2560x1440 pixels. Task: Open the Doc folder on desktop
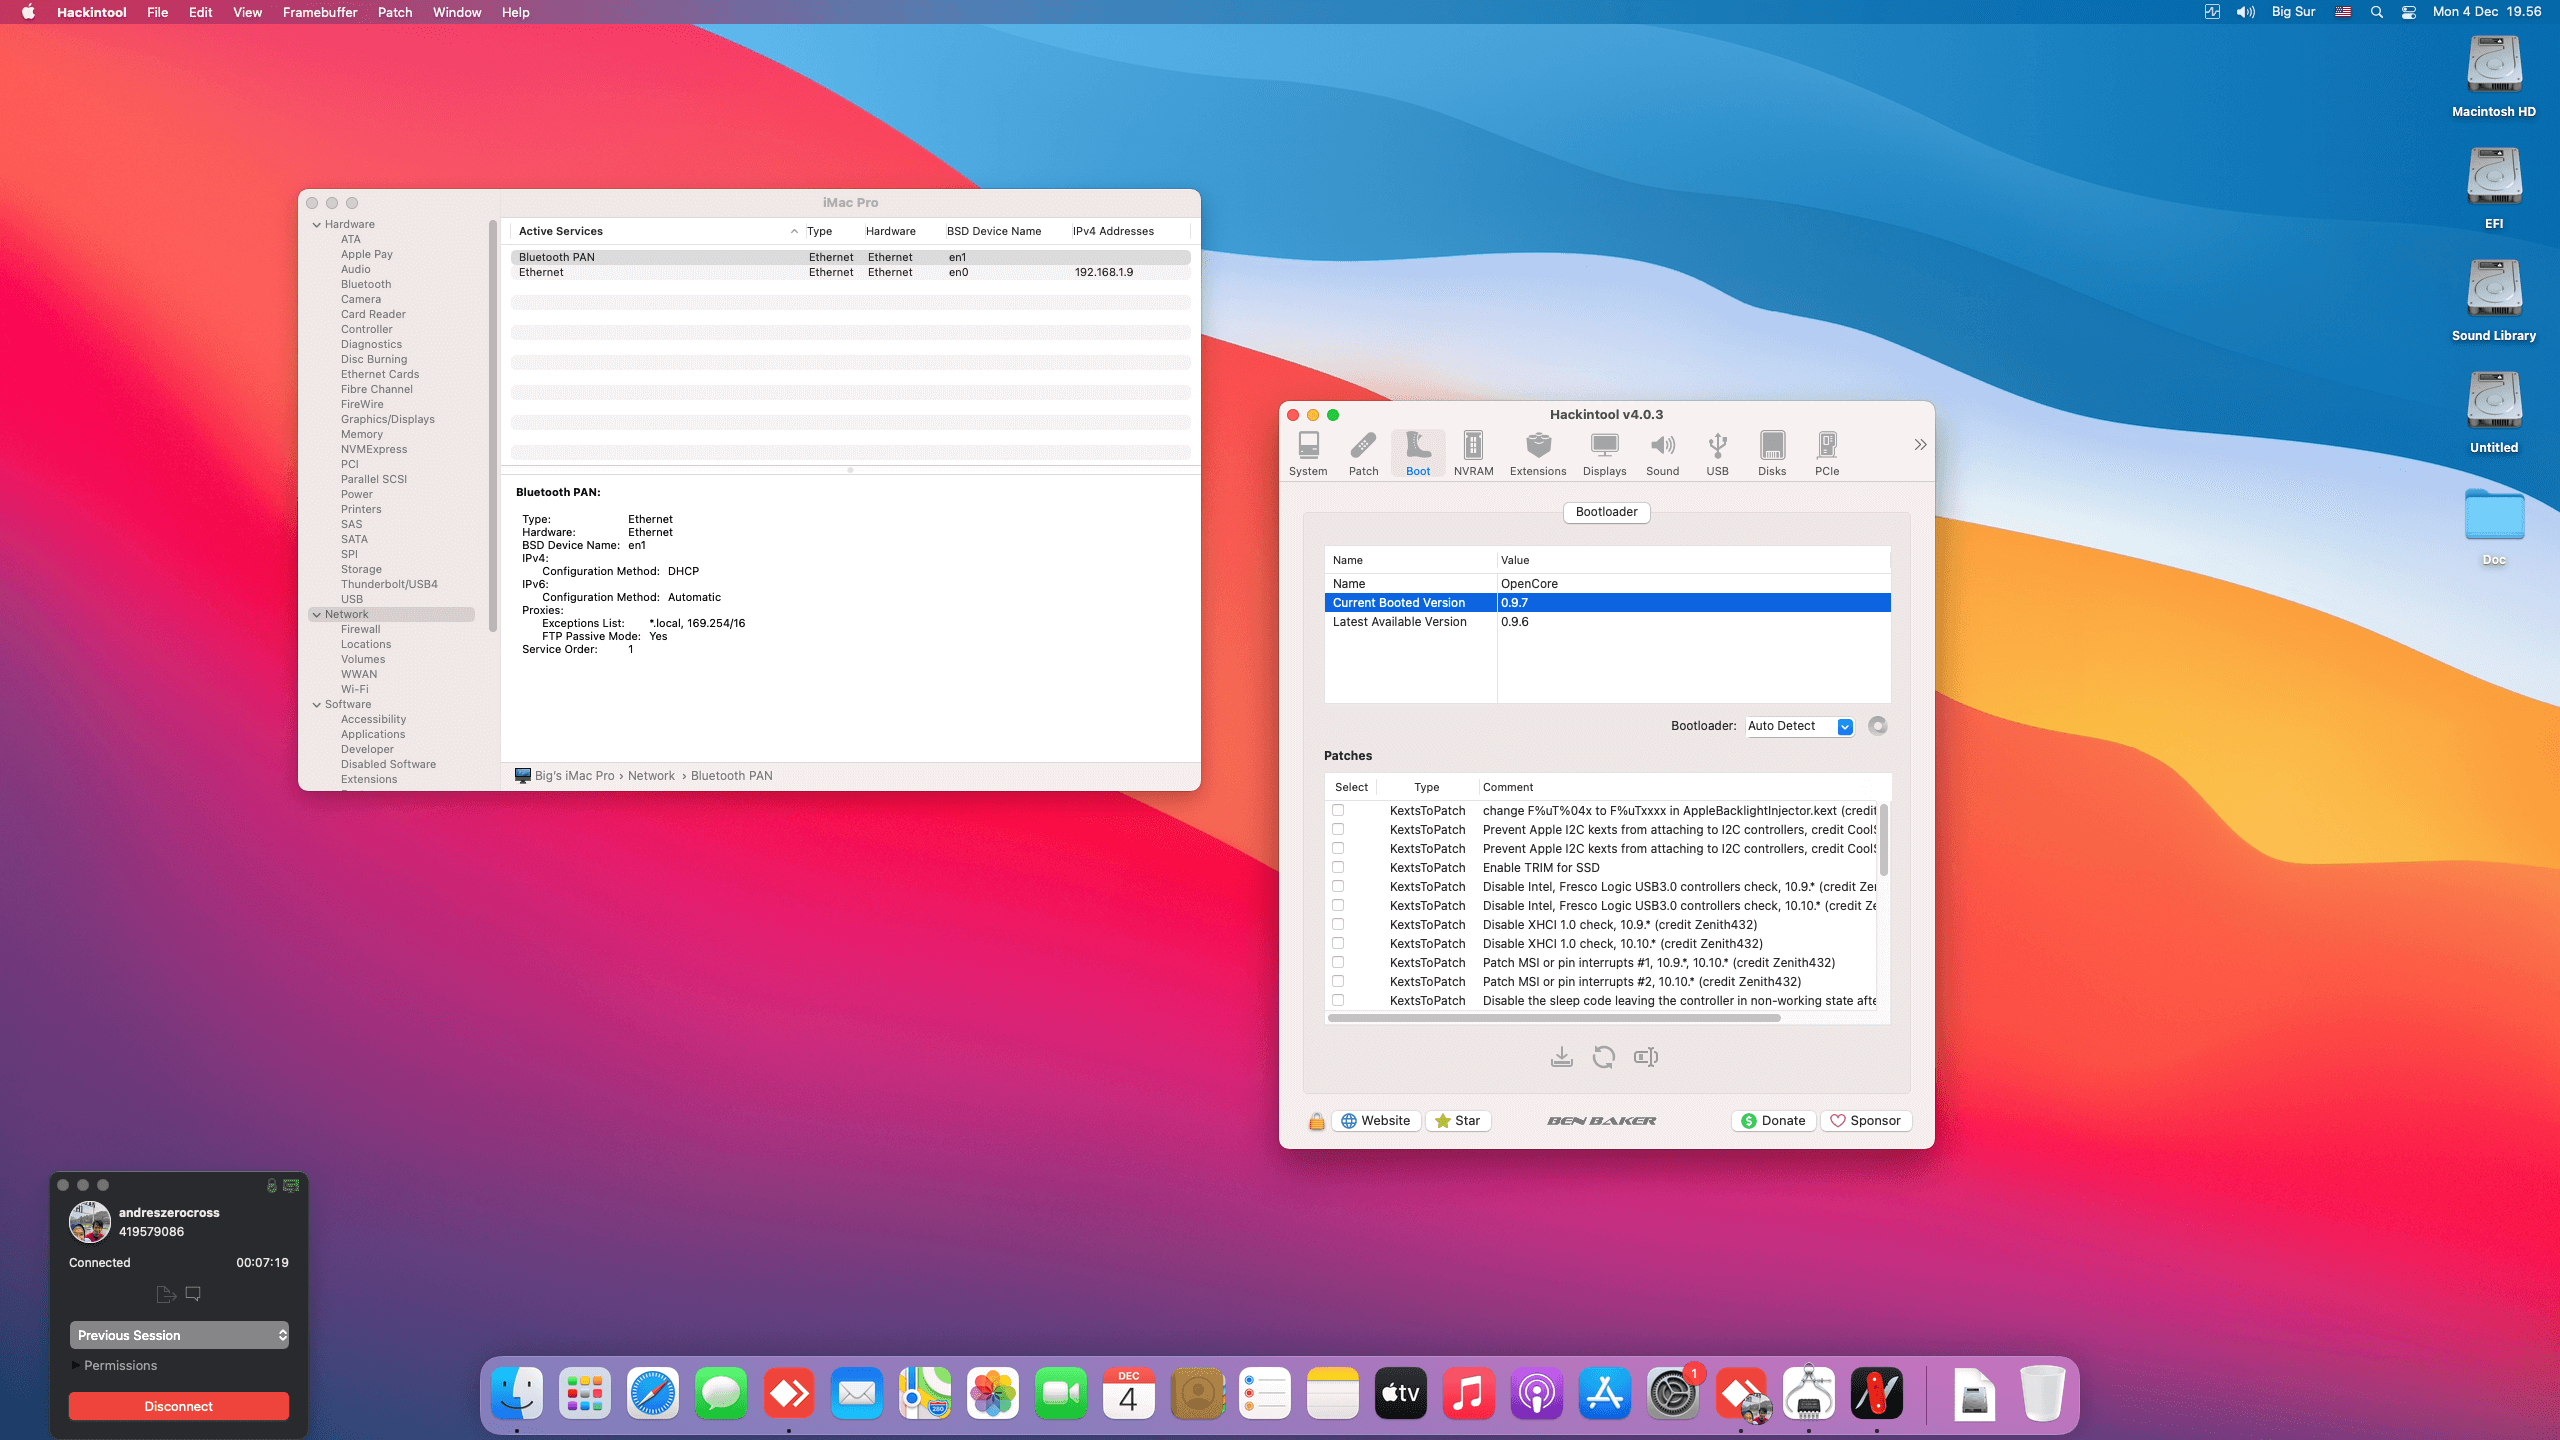pyautogui.click(x=2494, y=525)
